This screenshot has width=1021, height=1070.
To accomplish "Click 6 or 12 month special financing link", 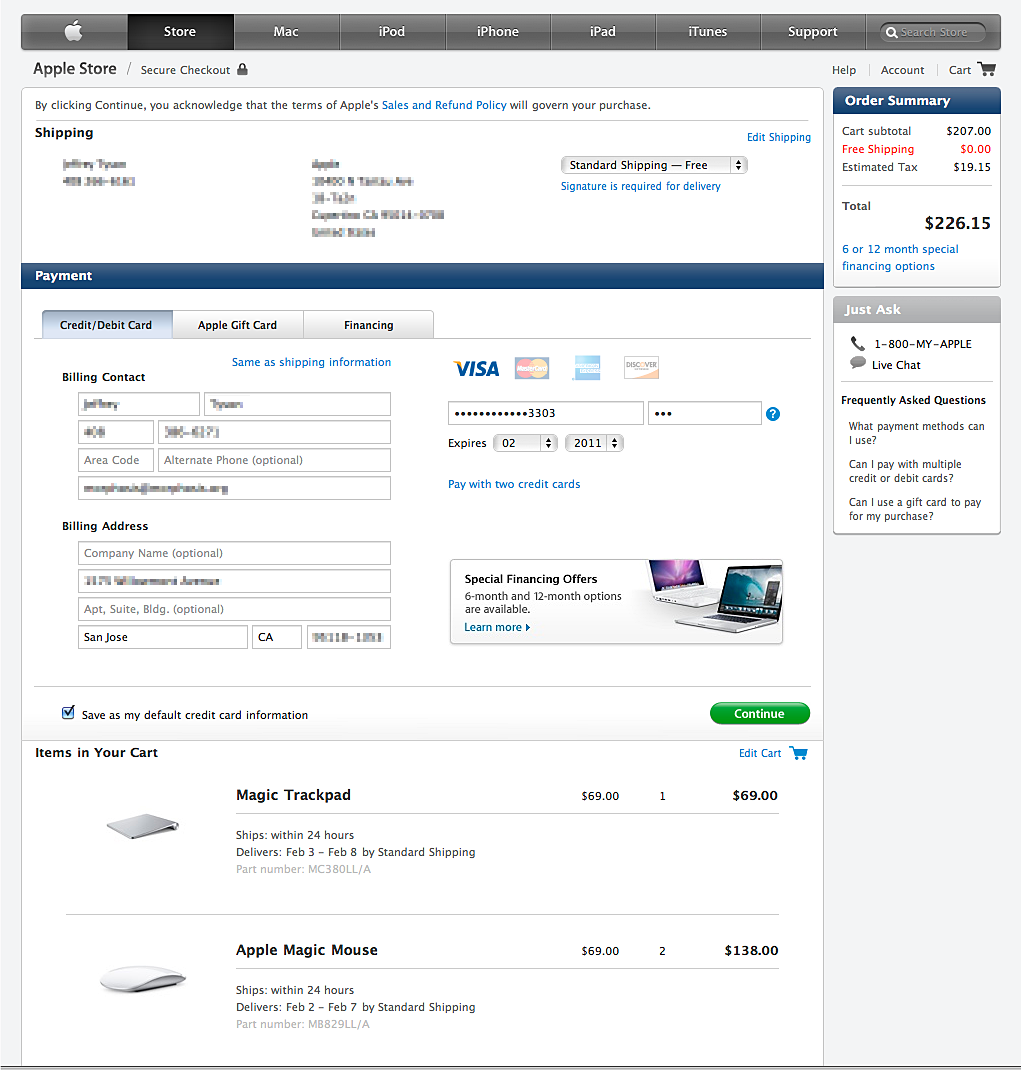I will point(900,257).
